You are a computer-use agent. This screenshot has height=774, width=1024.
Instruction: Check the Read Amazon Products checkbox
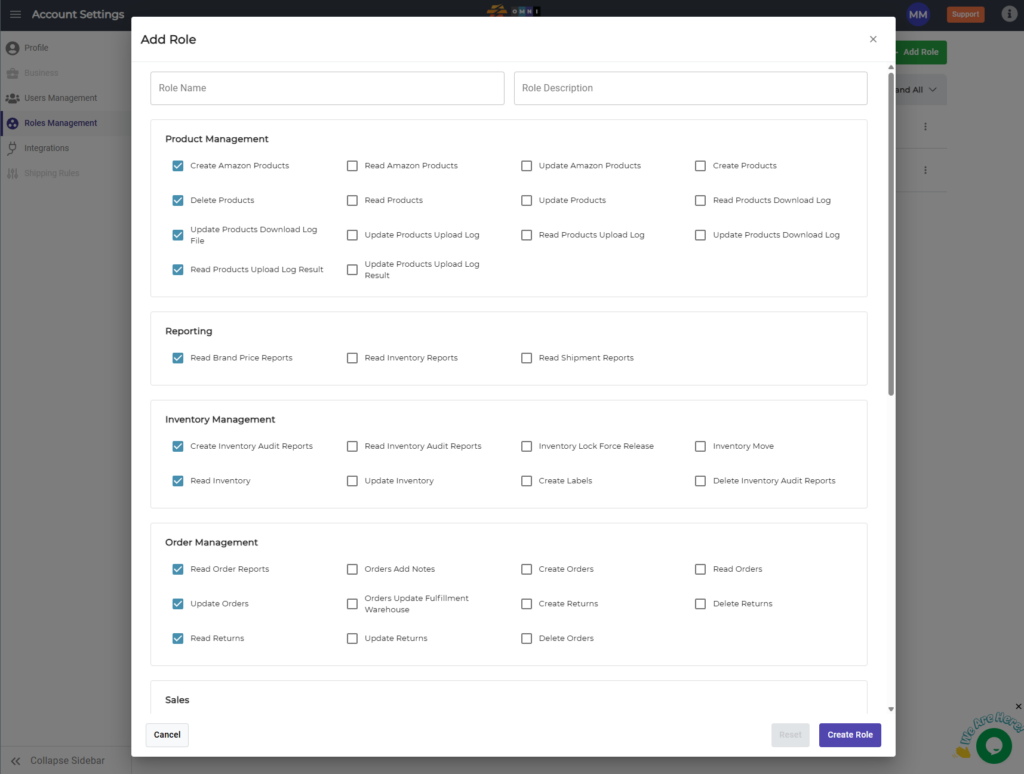pos(352,166)
